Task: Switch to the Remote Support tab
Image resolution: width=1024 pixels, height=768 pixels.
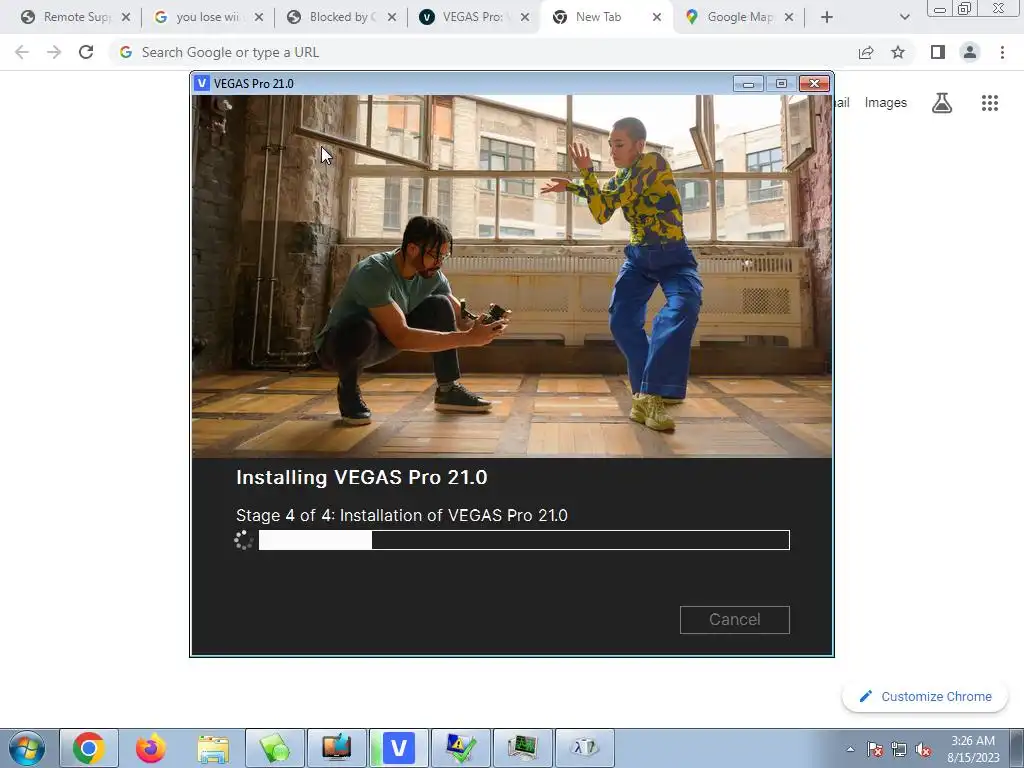Action: 76,17
